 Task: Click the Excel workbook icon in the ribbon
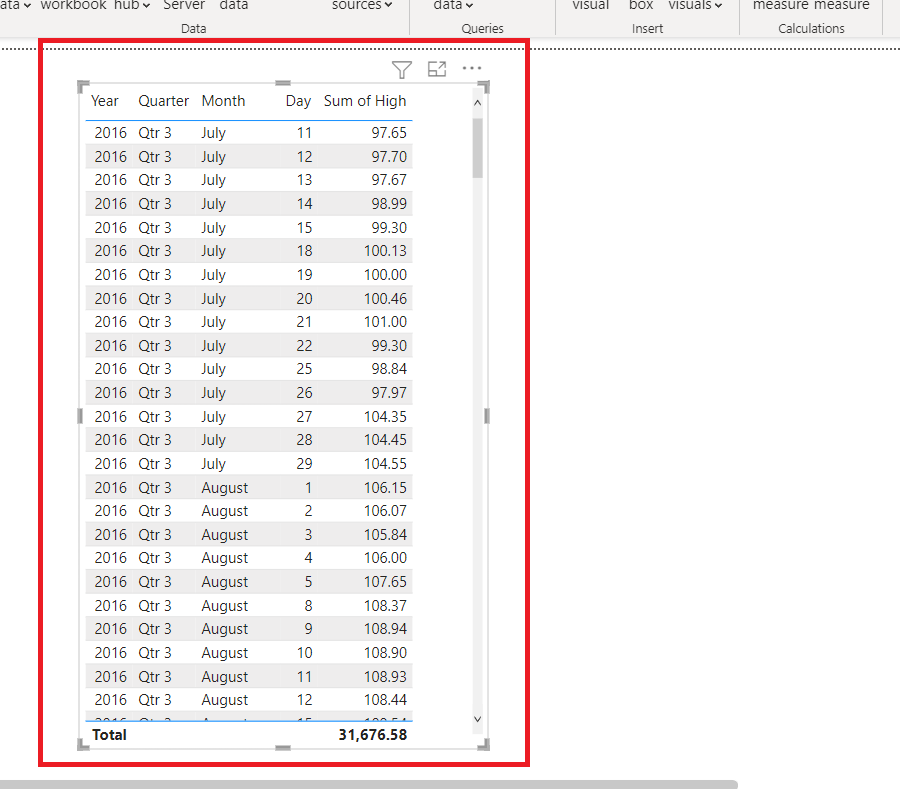(x=72, y=6)
